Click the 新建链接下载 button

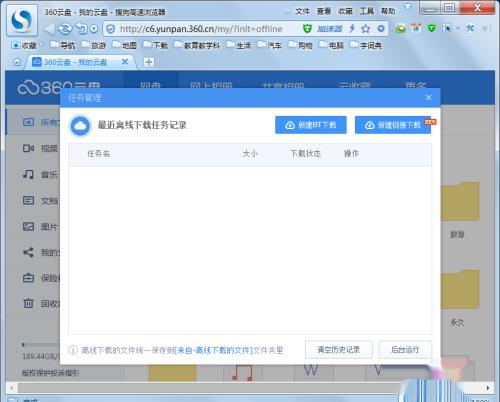coord(393,125)
